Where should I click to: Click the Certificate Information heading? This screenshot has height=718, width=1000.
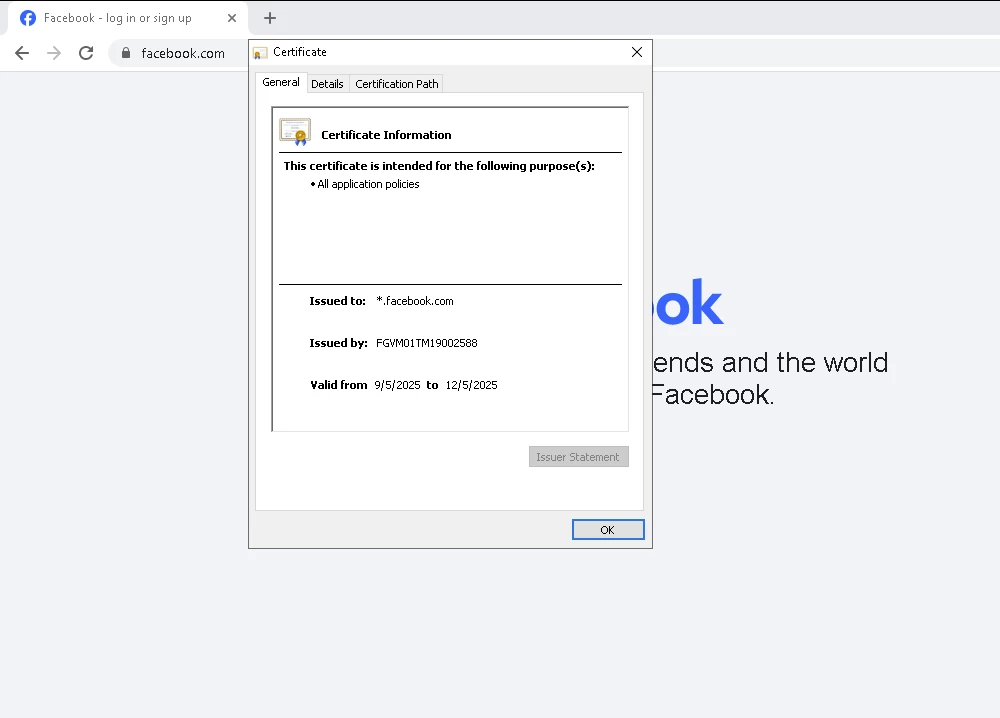click(386, 135)
